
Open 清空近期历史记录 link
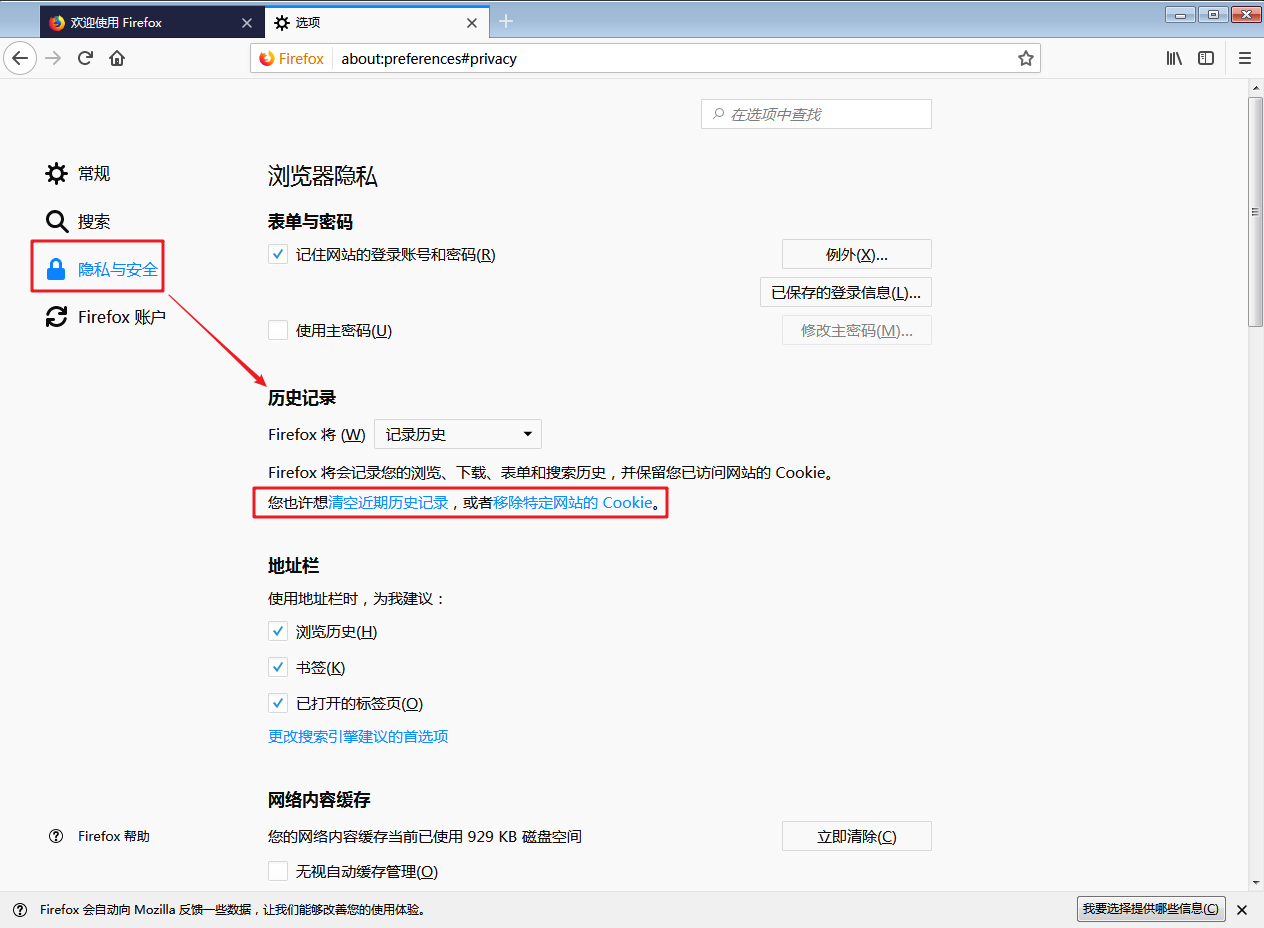[388, 502]
